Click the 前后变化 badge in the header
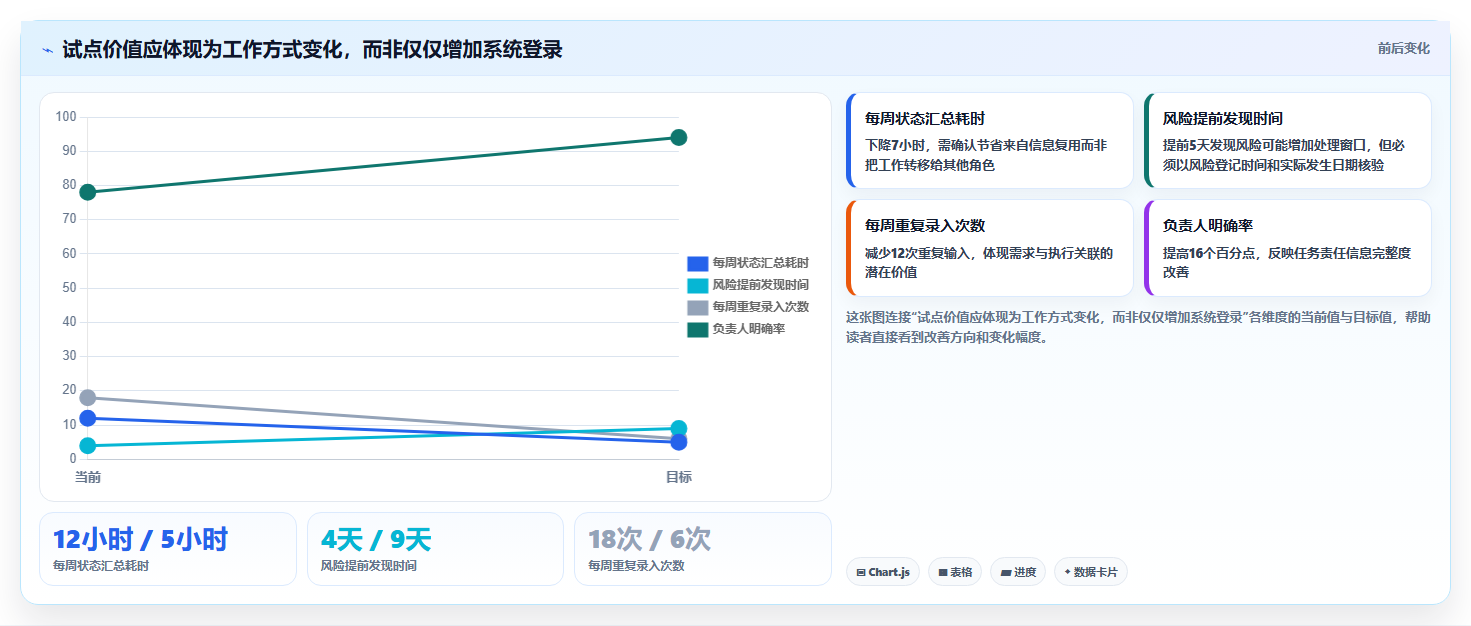 pyautogui.click(x=1403, y=48)
